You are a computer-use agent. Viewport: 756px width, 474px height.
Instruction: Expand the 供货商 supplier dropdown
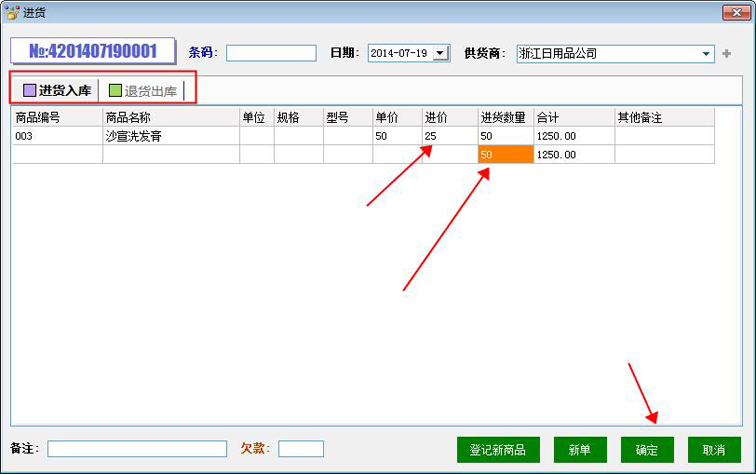(706, 54)
